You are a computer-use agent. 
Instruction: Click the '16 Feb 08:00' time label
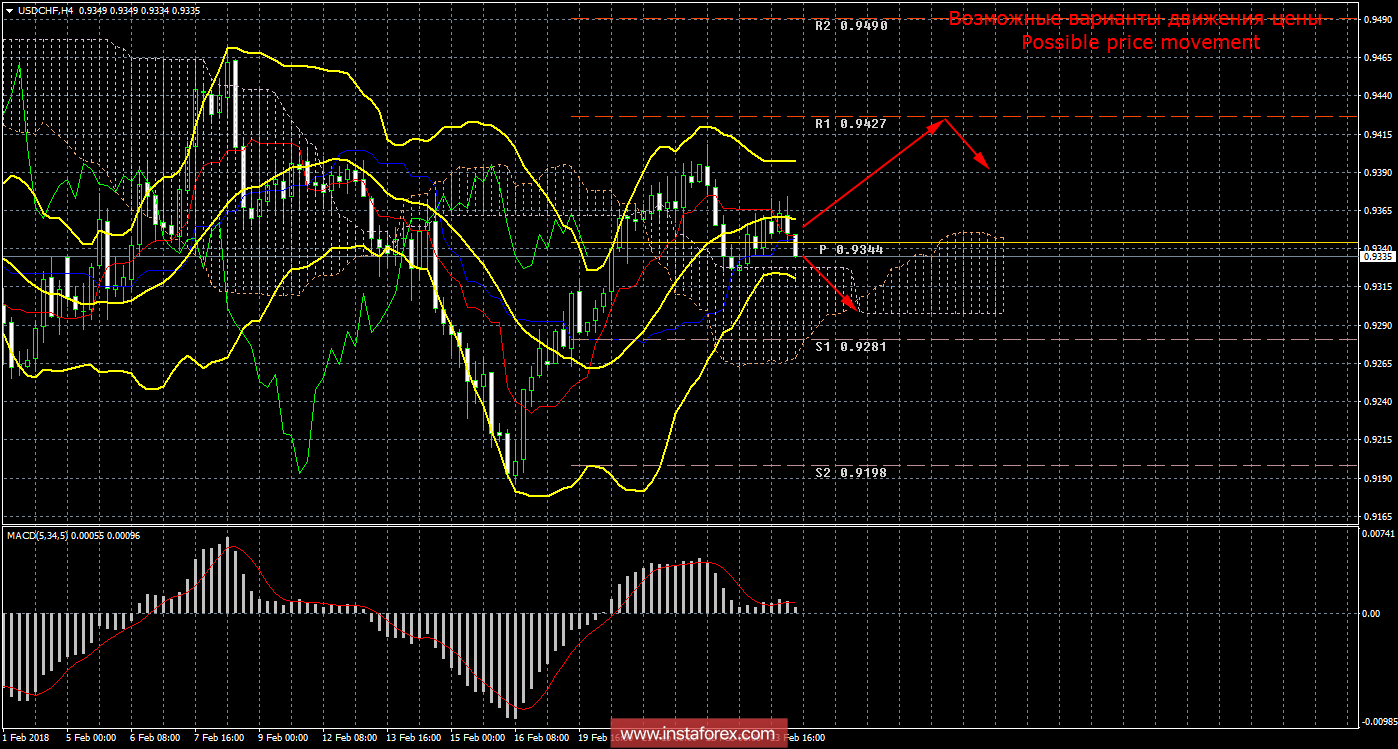543,739
